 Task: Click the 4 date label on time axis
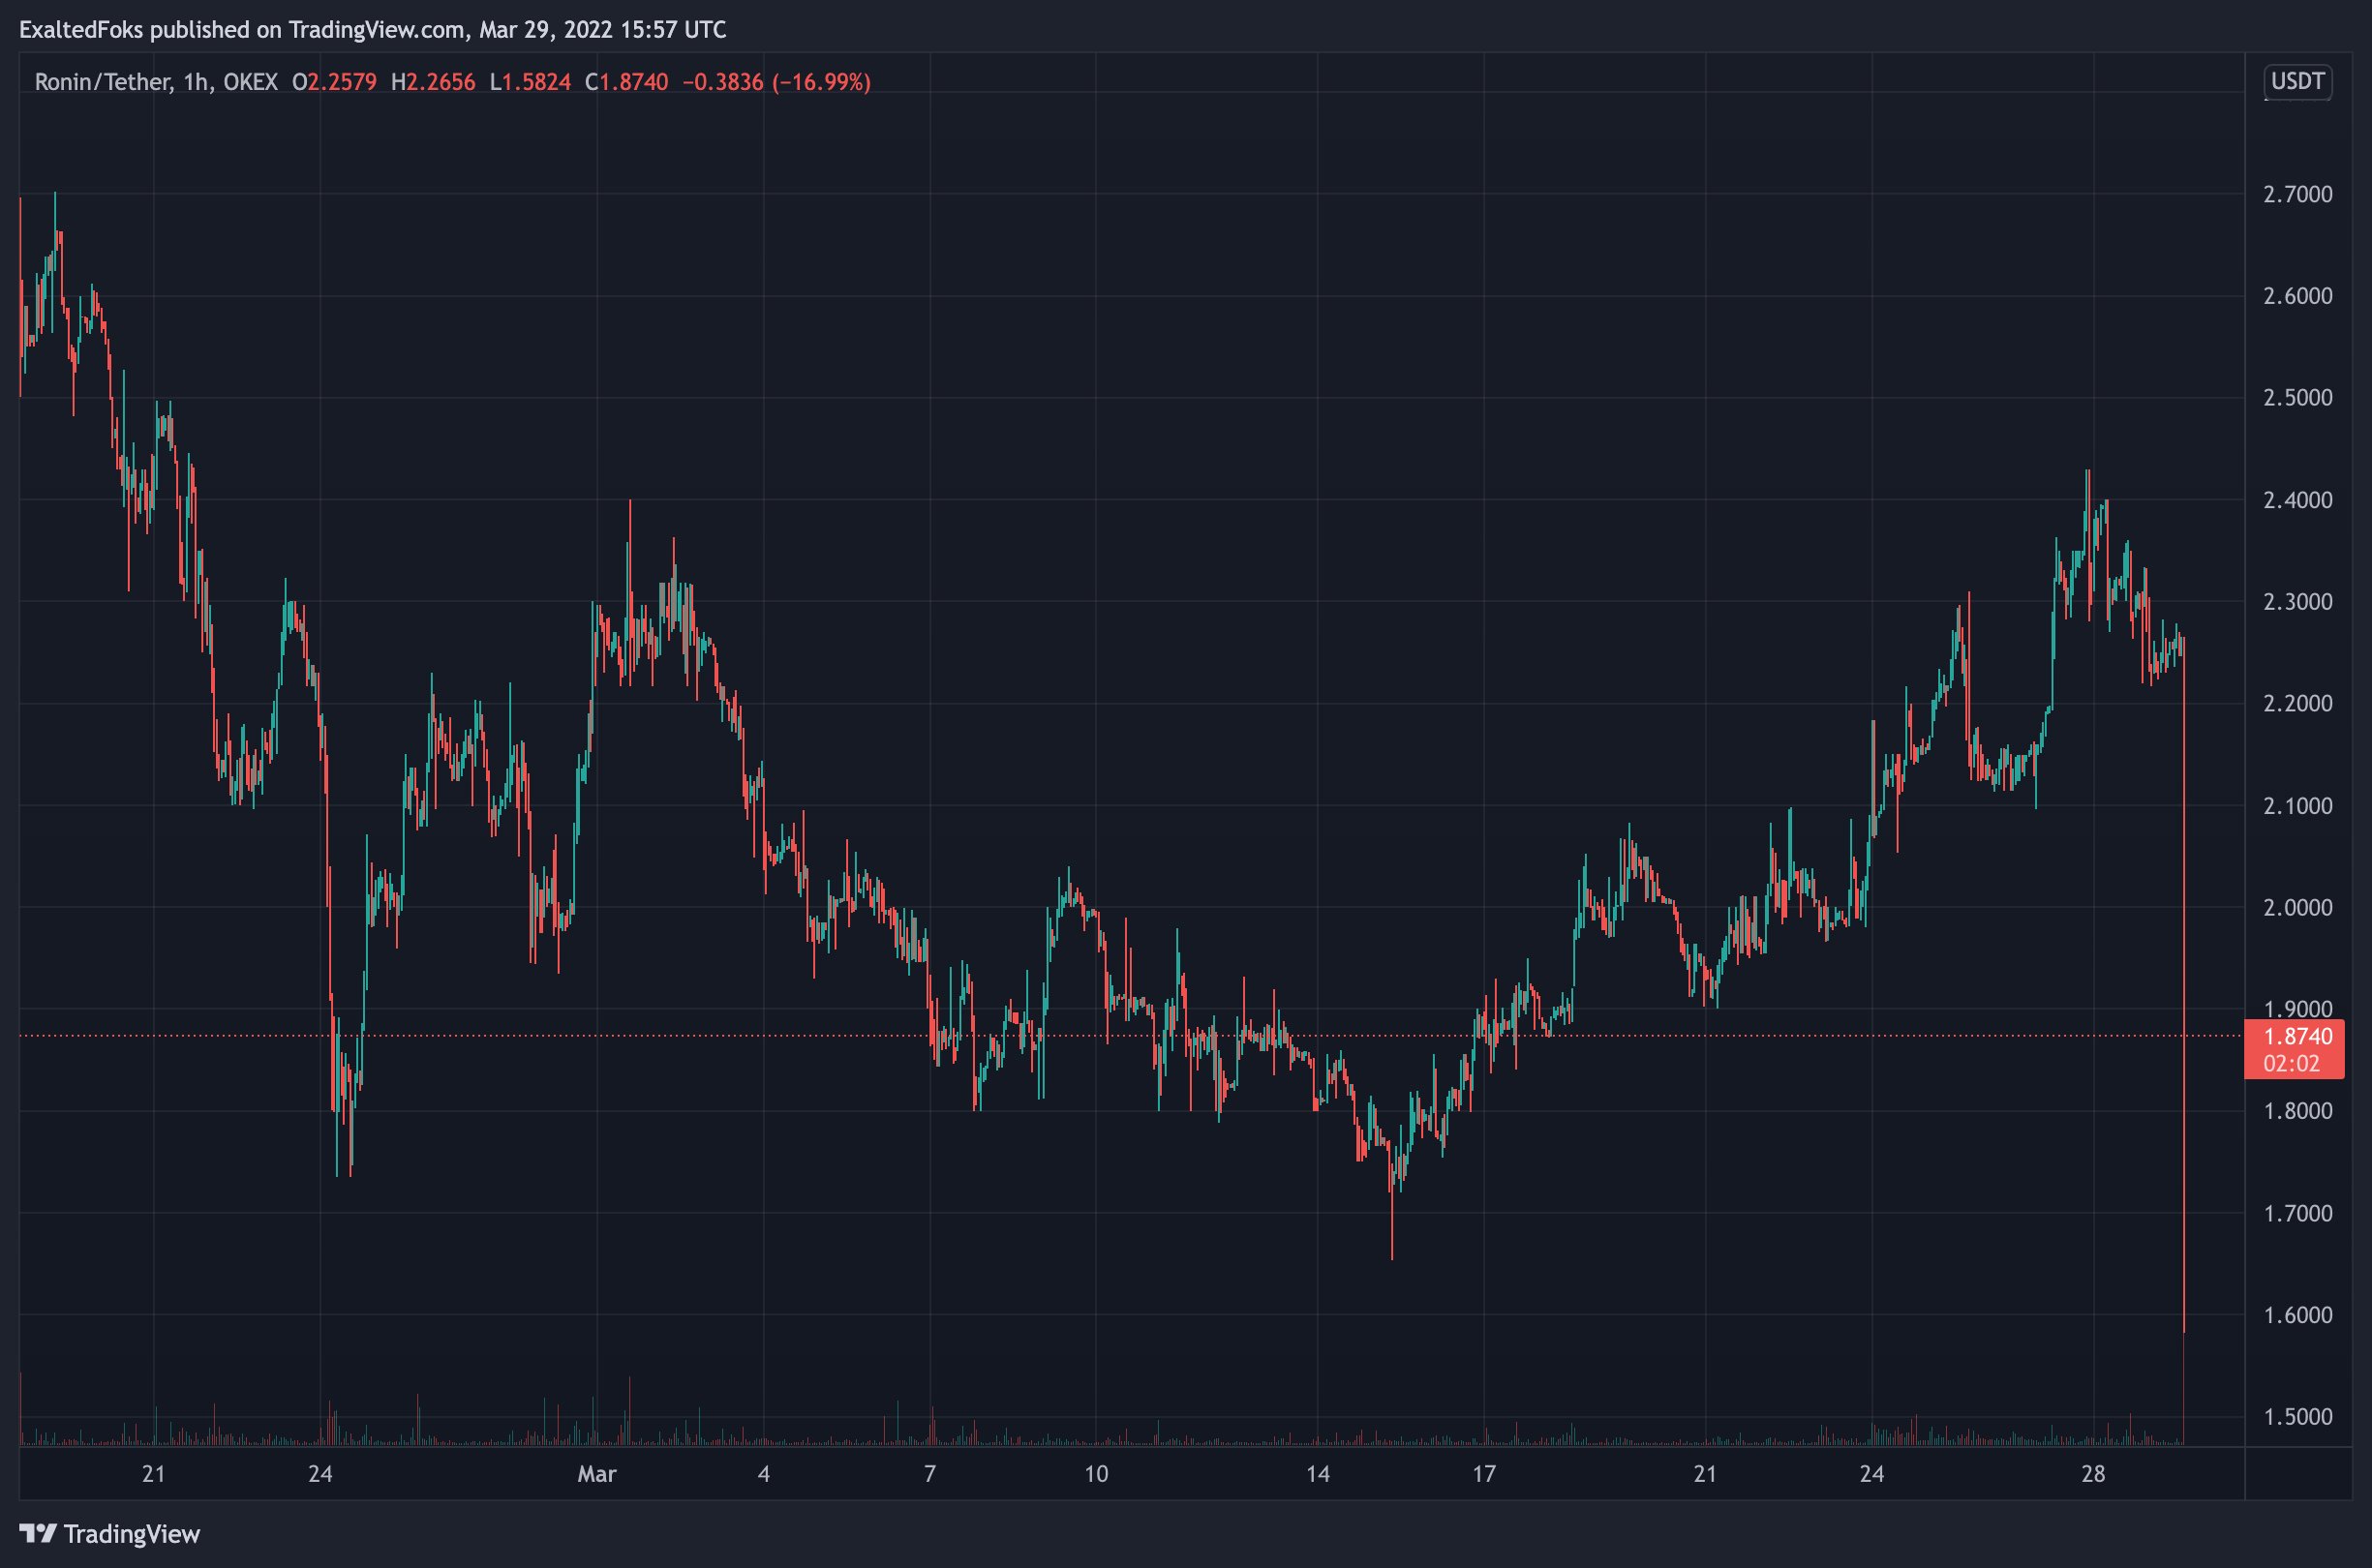coord(764,1474)
